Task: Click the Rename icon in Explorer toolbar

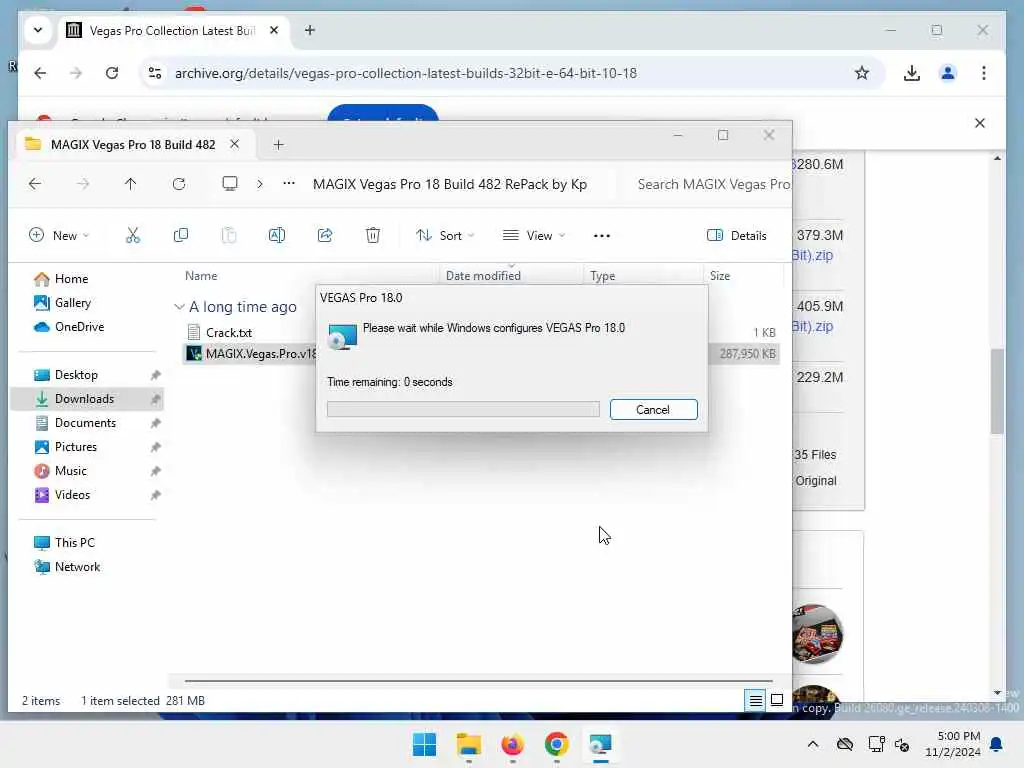Action: 277,235
